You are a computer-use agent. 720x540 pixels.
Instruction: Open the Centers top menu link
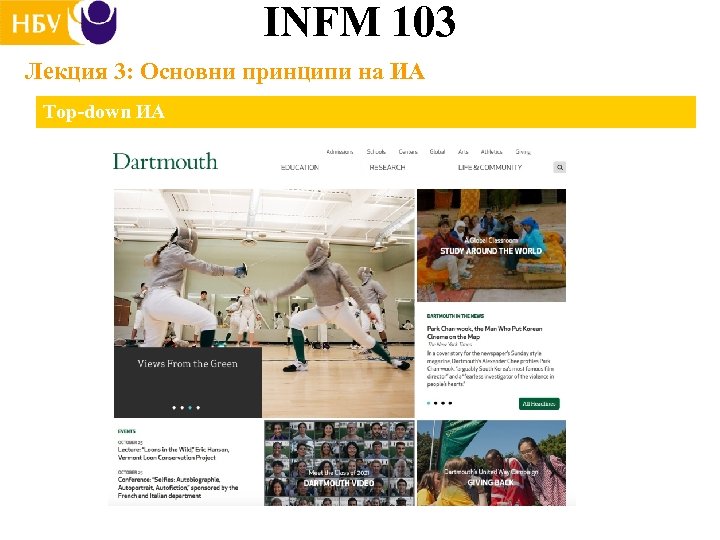(408, 152)
